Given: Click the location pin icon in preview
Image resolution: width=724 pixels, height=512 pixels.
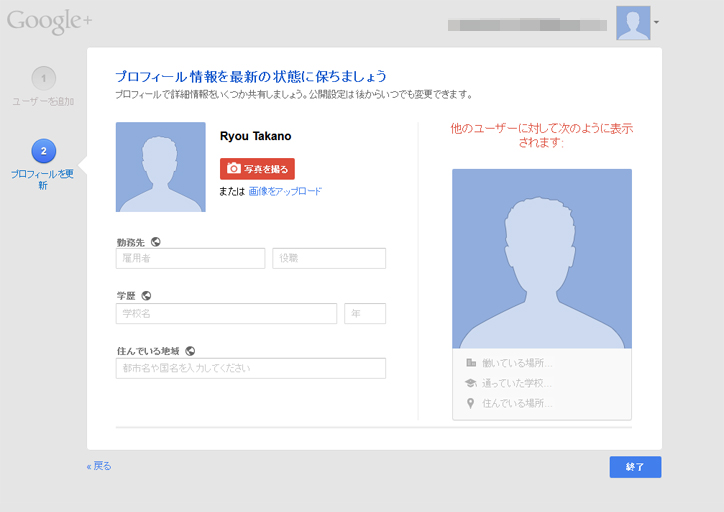Looking at the screenshot, I should [471, 404].
